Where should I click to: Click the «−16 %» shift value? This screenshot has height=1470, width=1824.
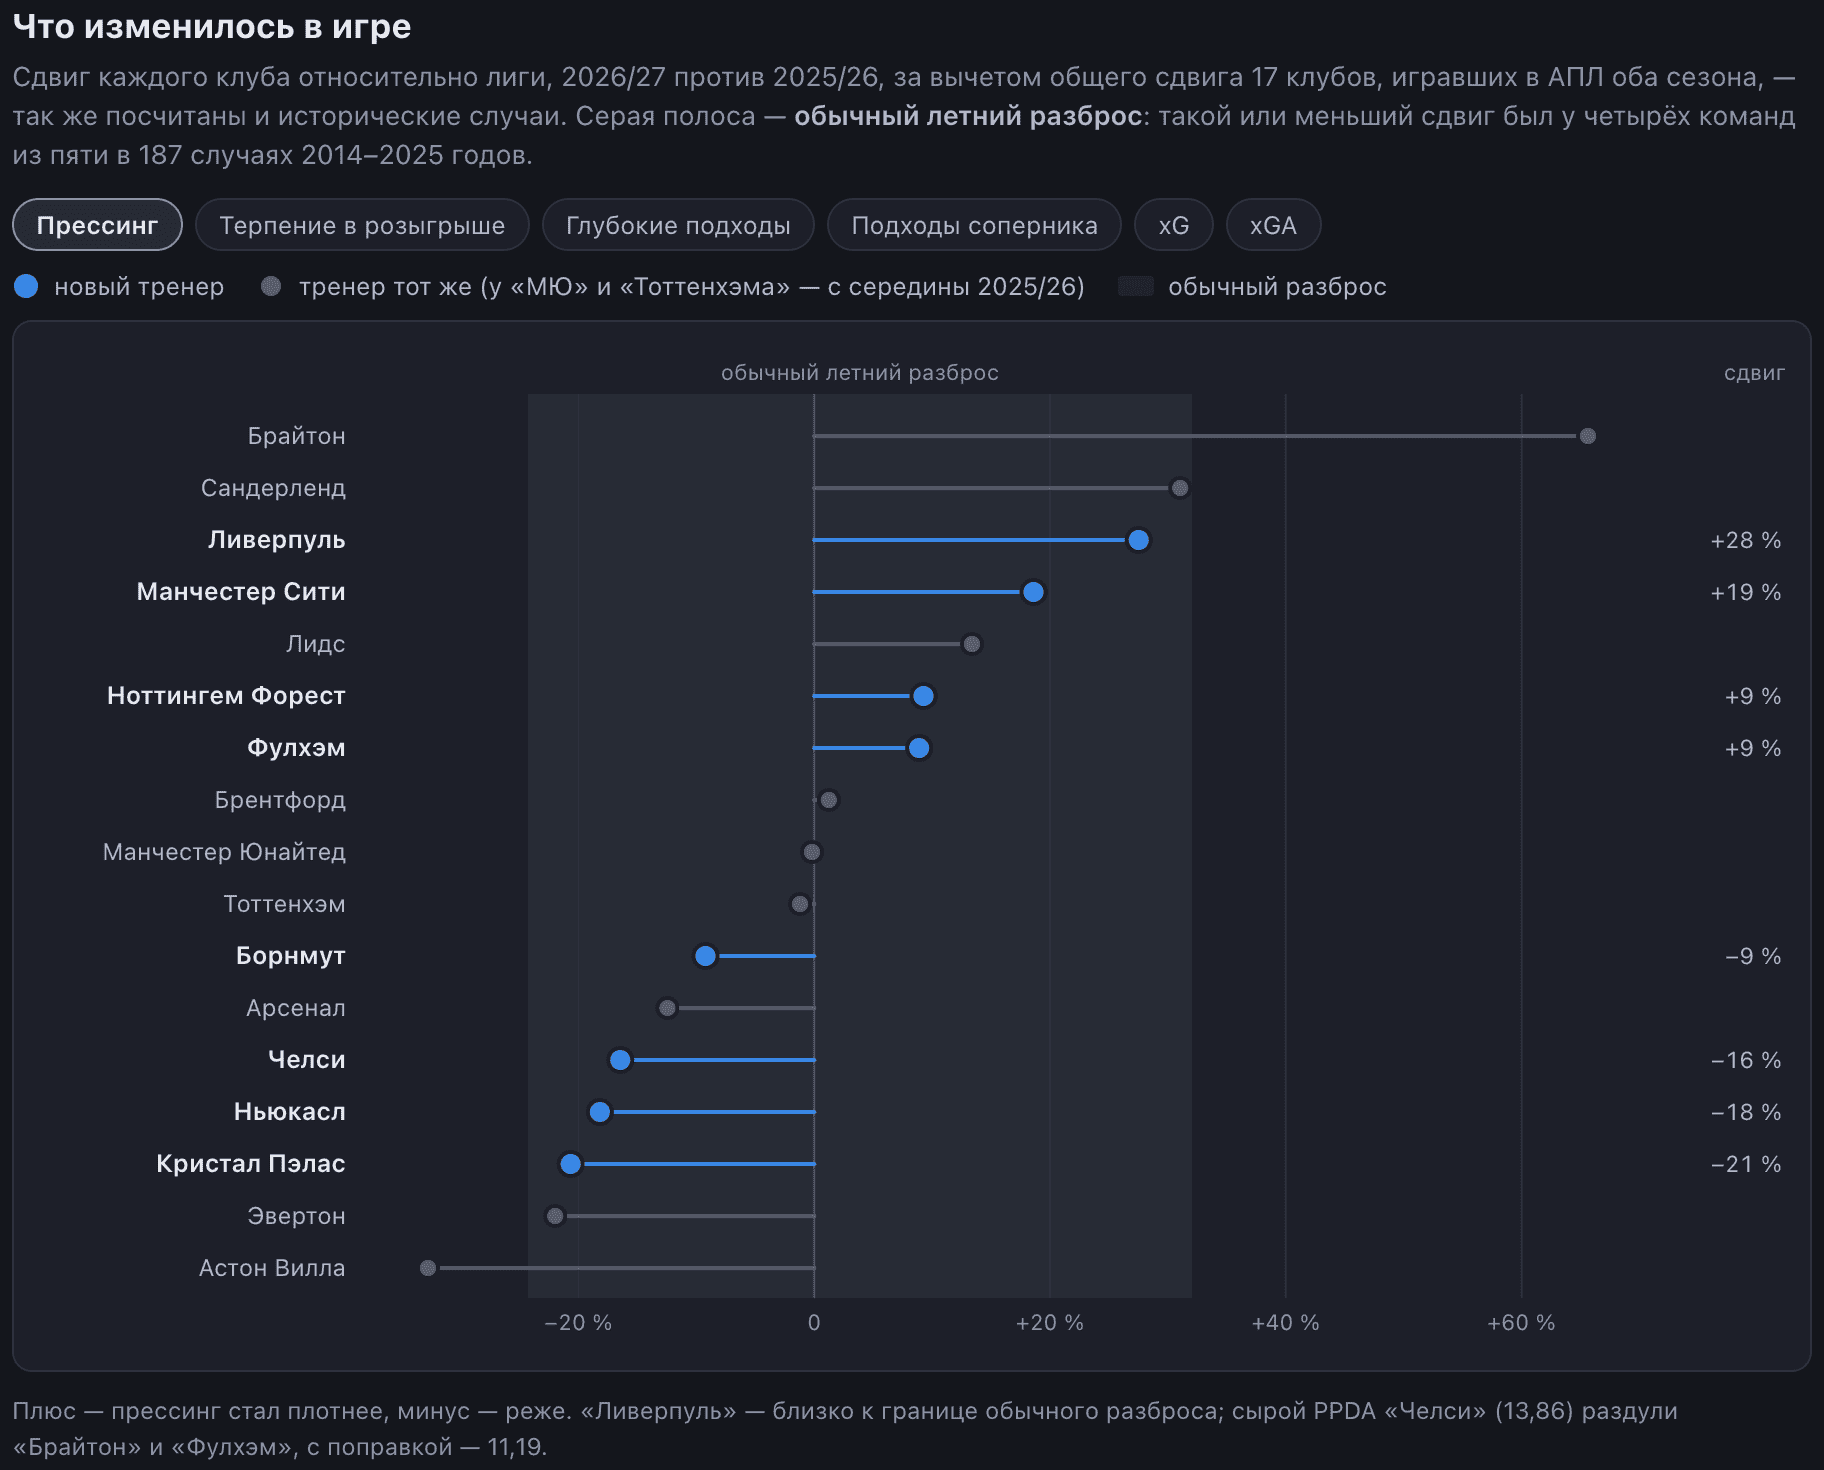(x=1746, y=1060)
